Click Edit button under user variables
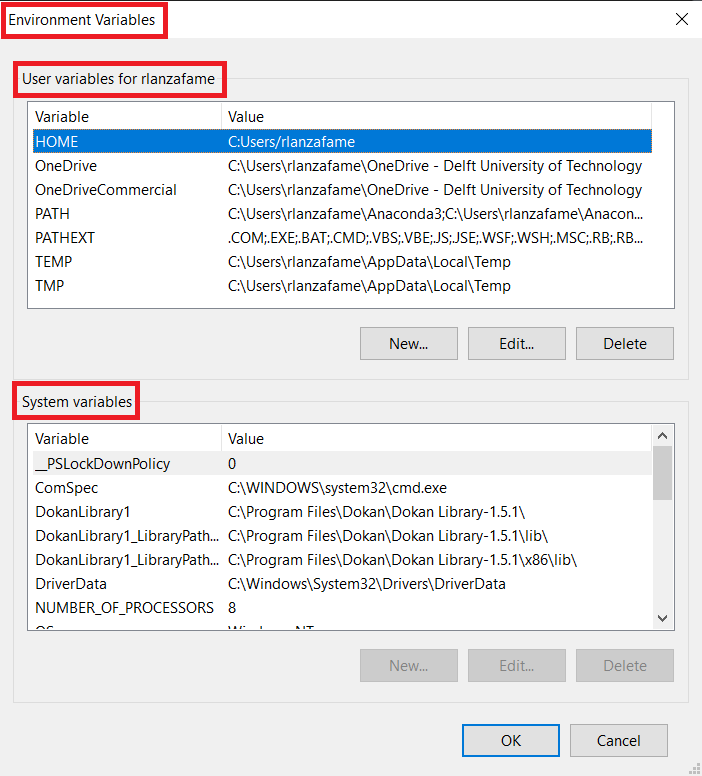This screenshot has height=776, width=702. coord(516,343)
